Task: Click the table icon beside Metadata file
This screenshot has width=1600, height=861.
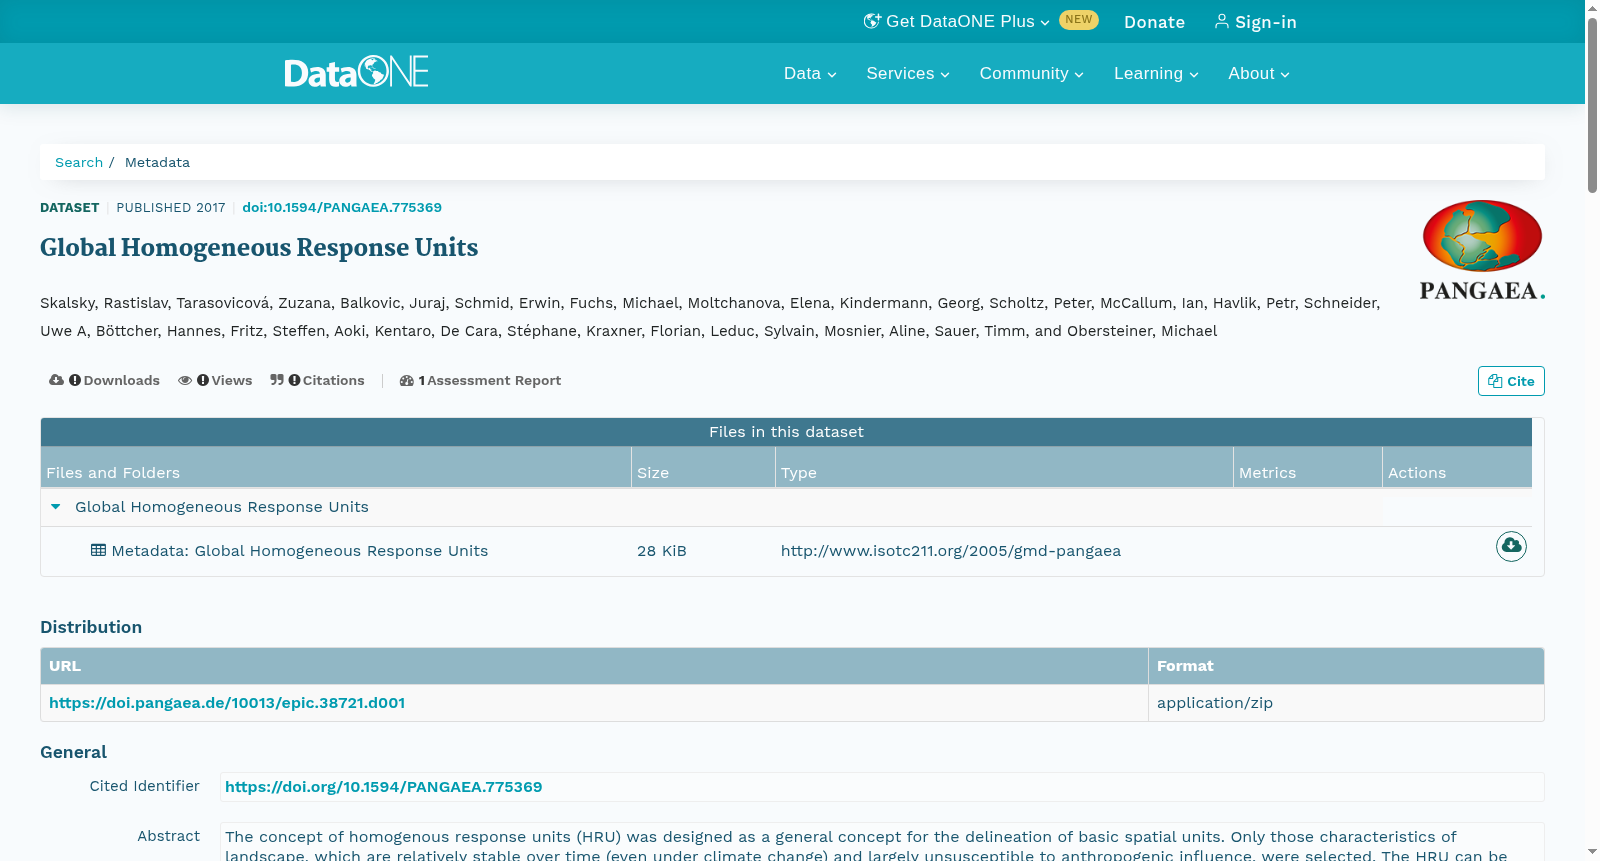Action: tap(98, 550)
